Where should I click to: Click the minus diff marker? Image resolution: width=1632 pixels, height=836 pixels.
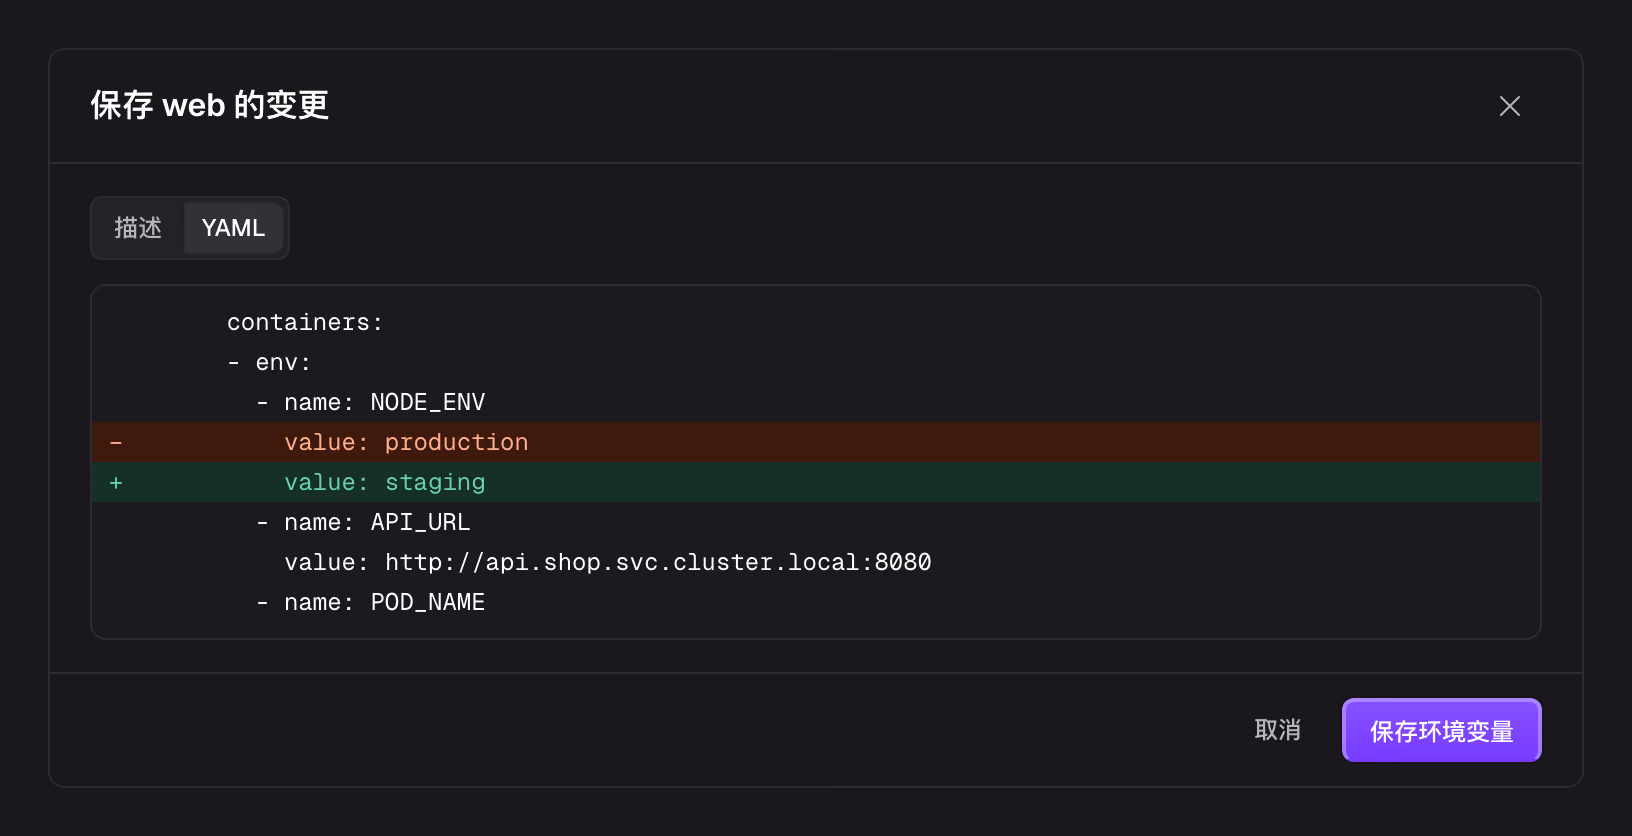tap(116, 442)
